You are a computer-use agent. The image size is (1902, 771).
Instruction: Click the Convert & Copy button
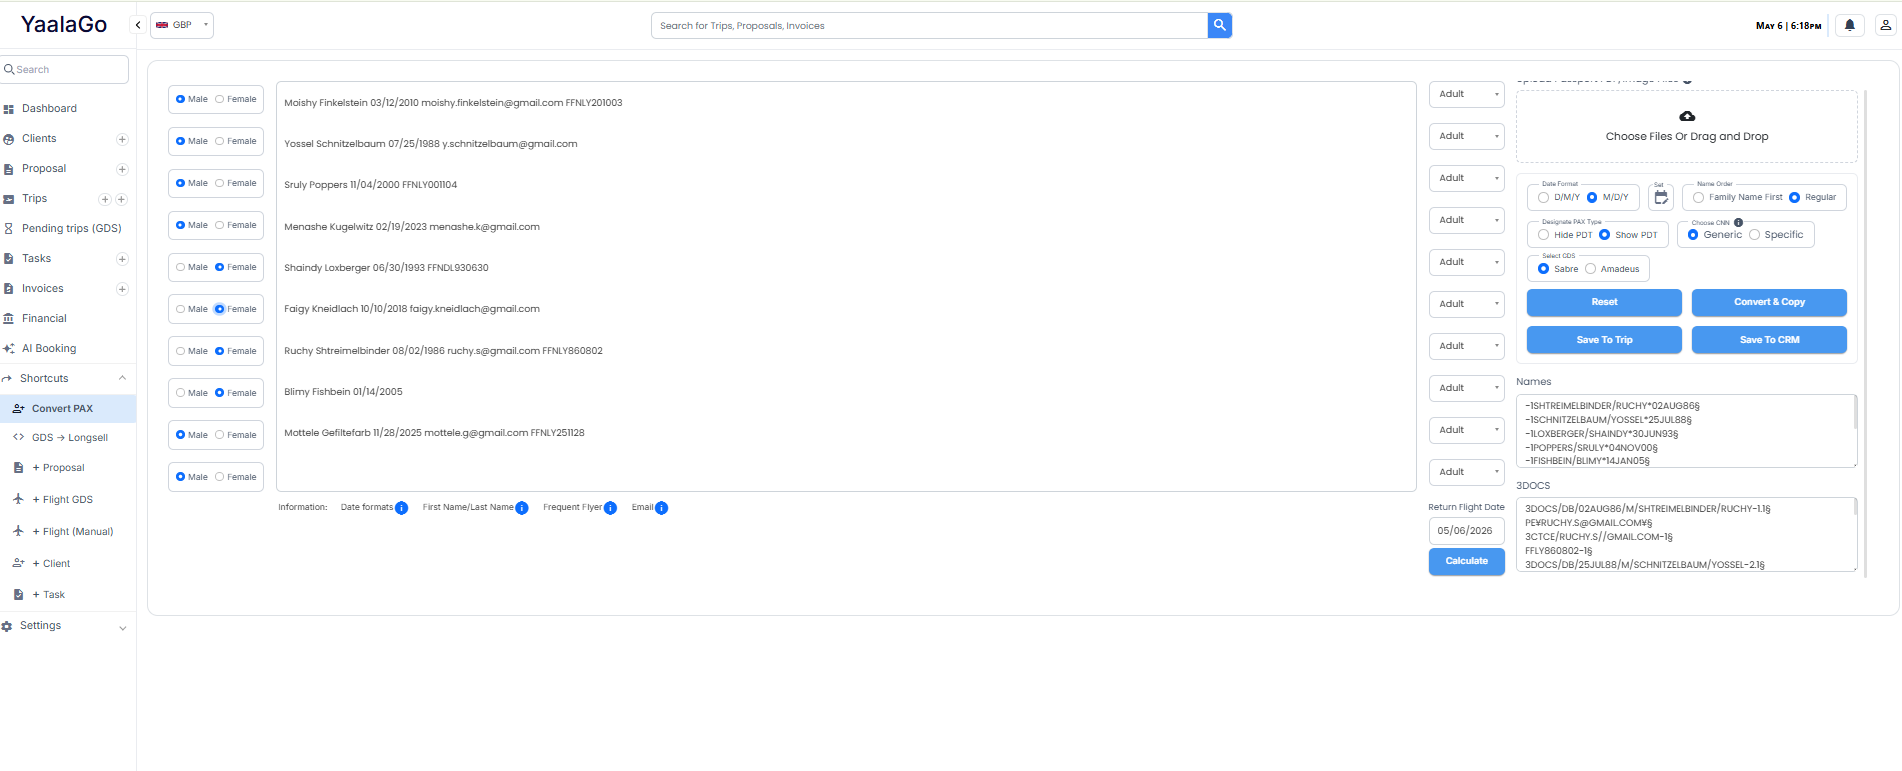click(1769, 302)
